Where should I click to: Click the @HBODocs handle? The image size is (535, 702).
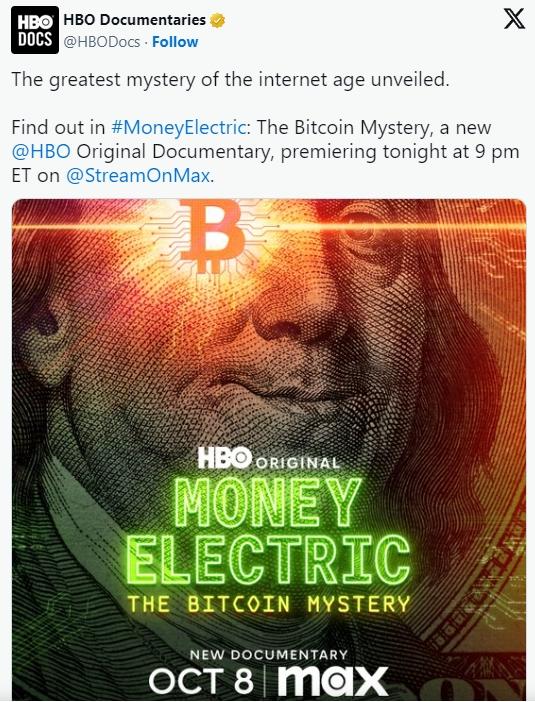pos(102,42)
